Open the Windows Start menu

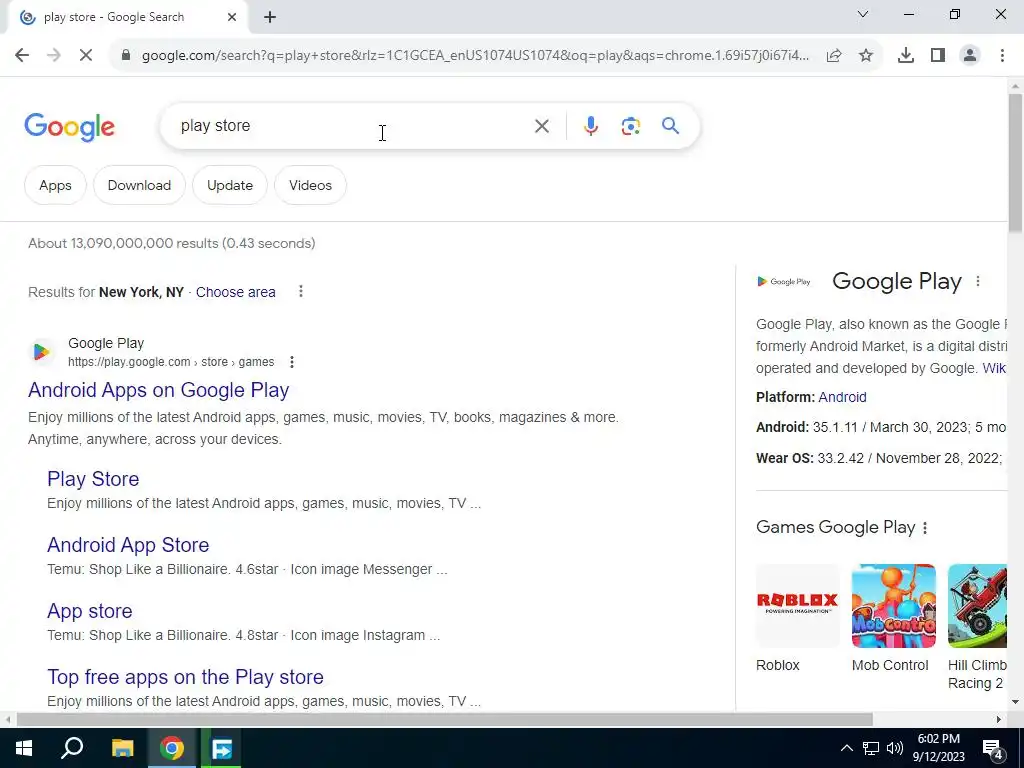tap(24, 748)
